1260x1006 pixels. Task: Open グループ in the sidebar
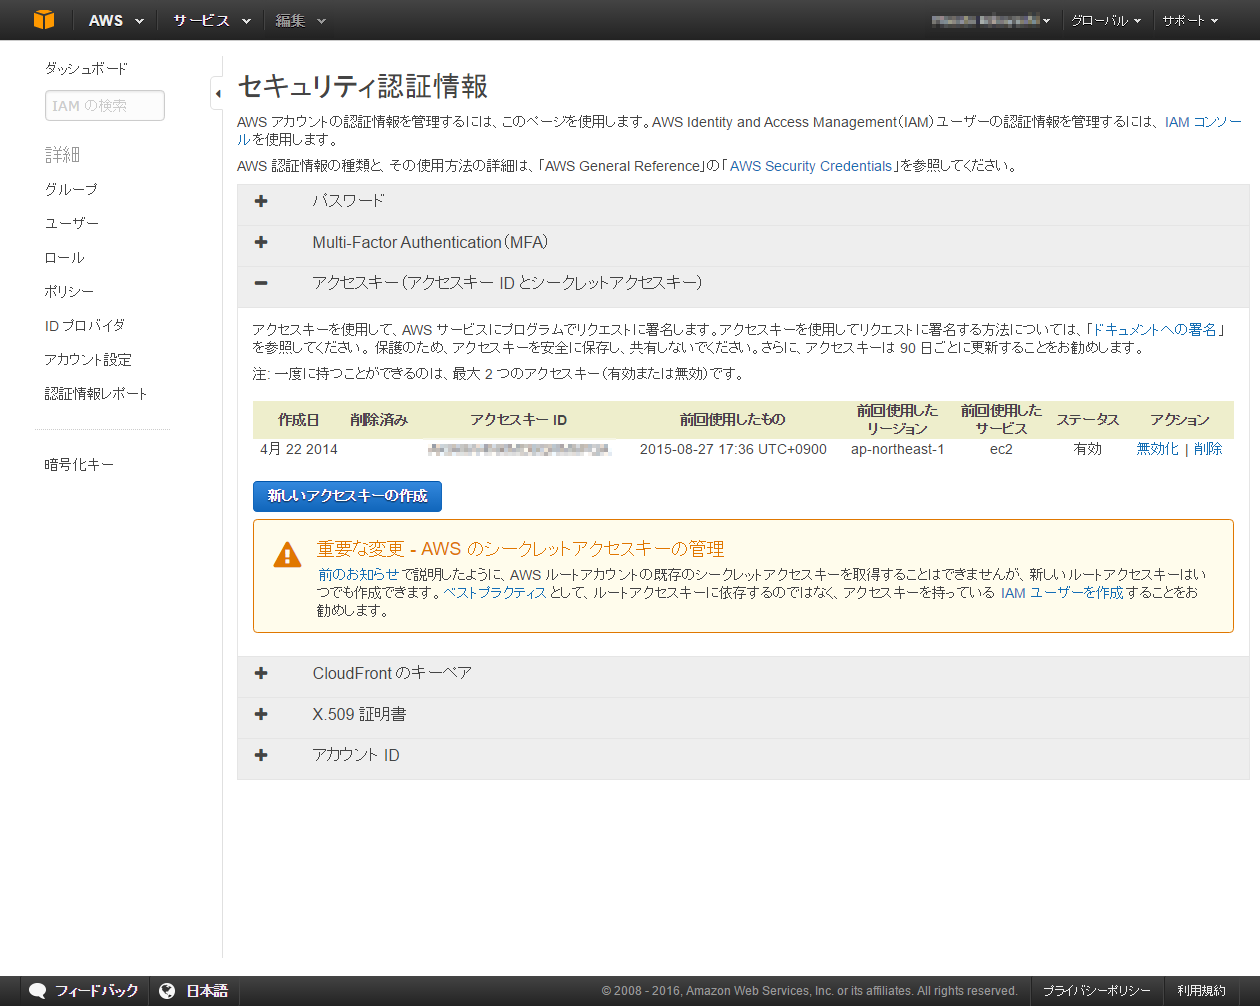tap(71, 189)
